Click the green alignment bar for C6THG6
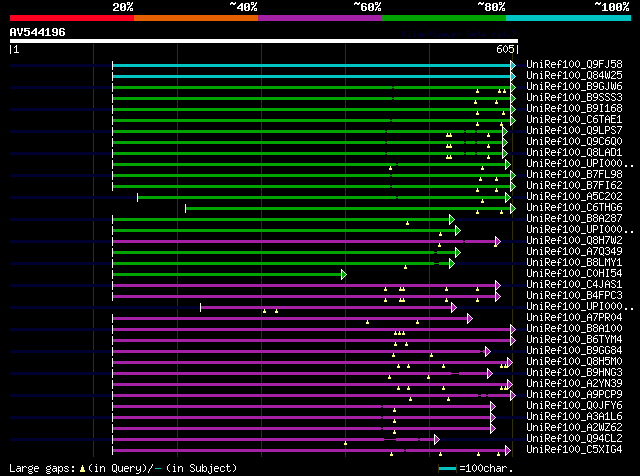The width and height of the screenshot is (640, 476). coord(348,209)
